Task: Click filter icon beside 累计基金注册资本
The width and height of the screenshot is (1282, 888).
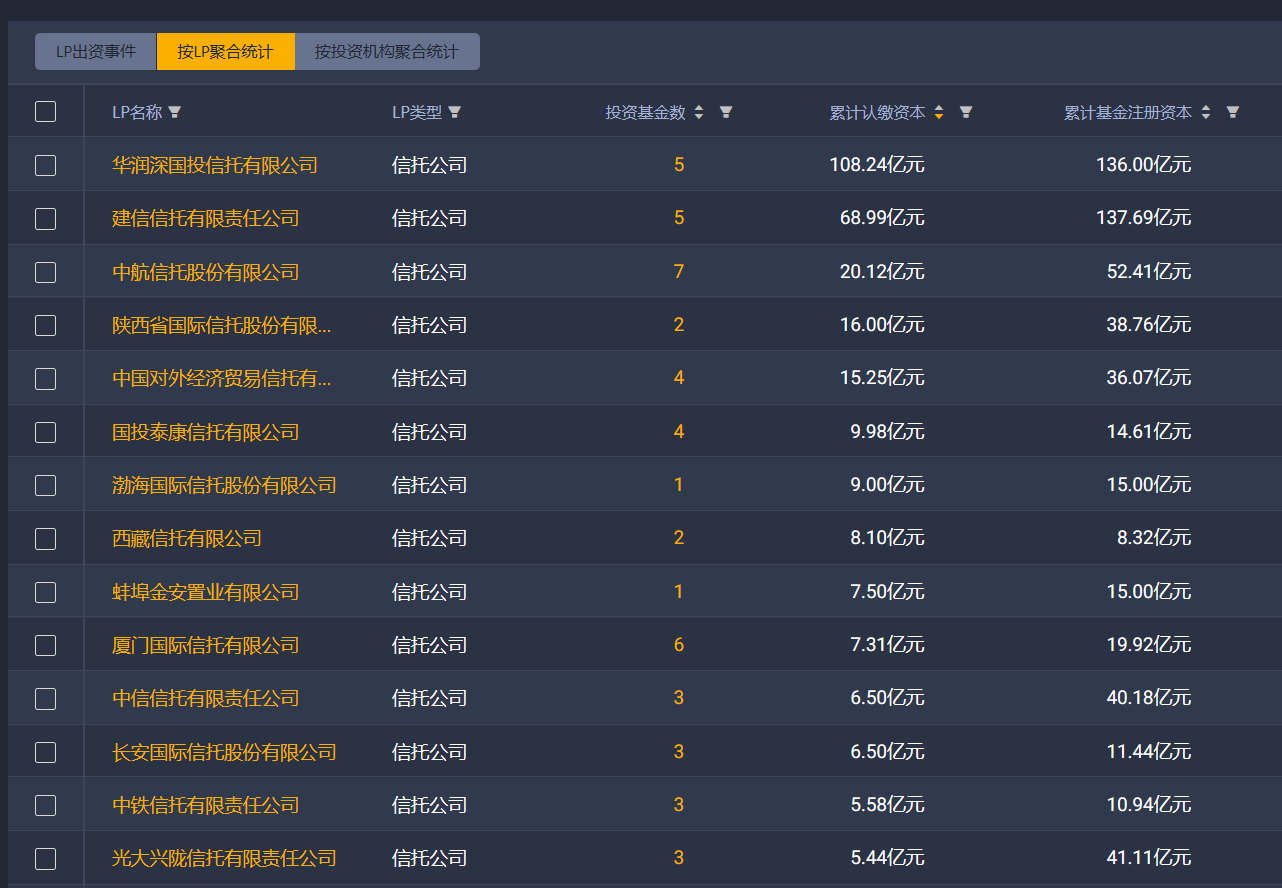Action: point(1233,112)
